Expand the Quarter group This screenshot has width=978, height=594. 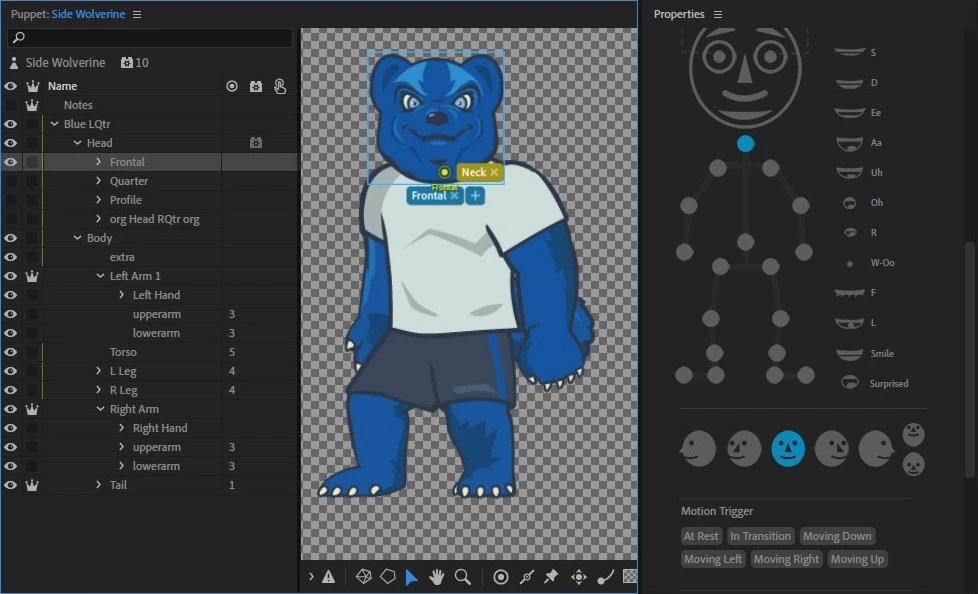coord(99,181)
